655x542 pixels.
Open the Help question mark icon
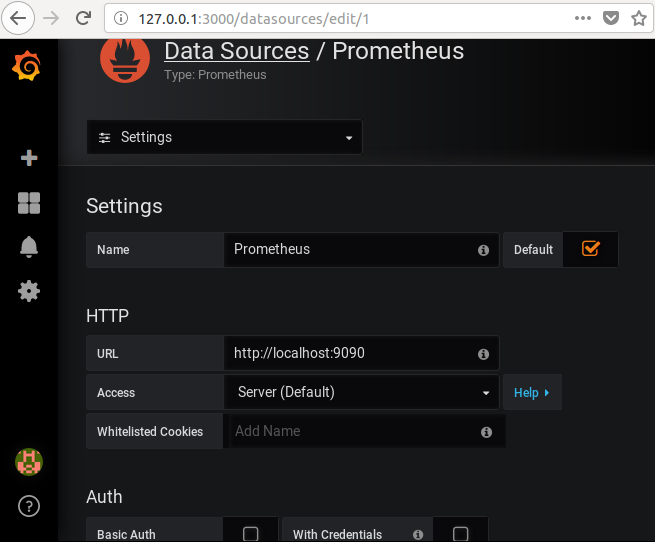(29, 506)
